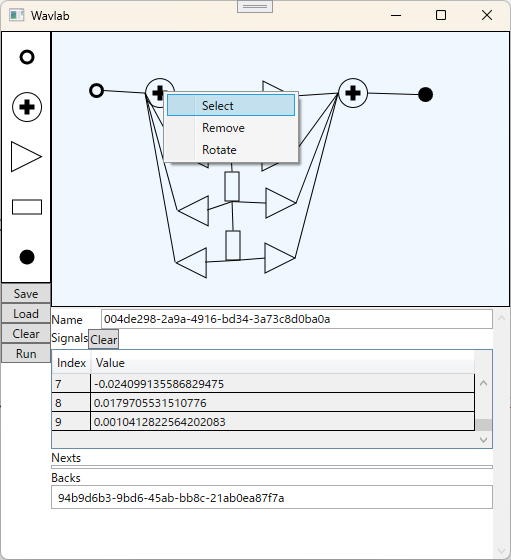The image size is (511, 560).
Task: Choose the triangle gain tool in palette
Action: coord(26,157)
